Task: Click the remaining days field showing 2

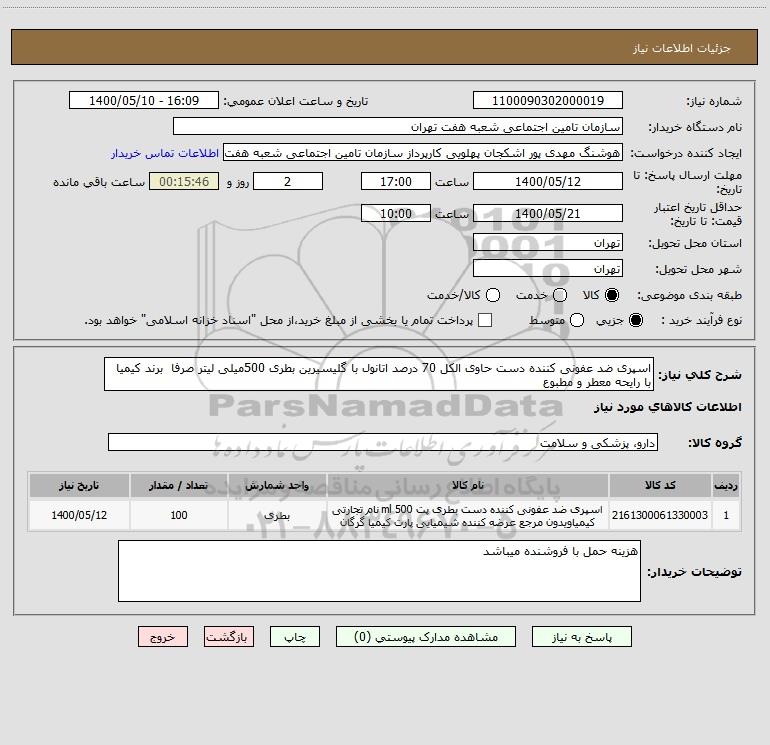Action: click(x=288, y=182)
